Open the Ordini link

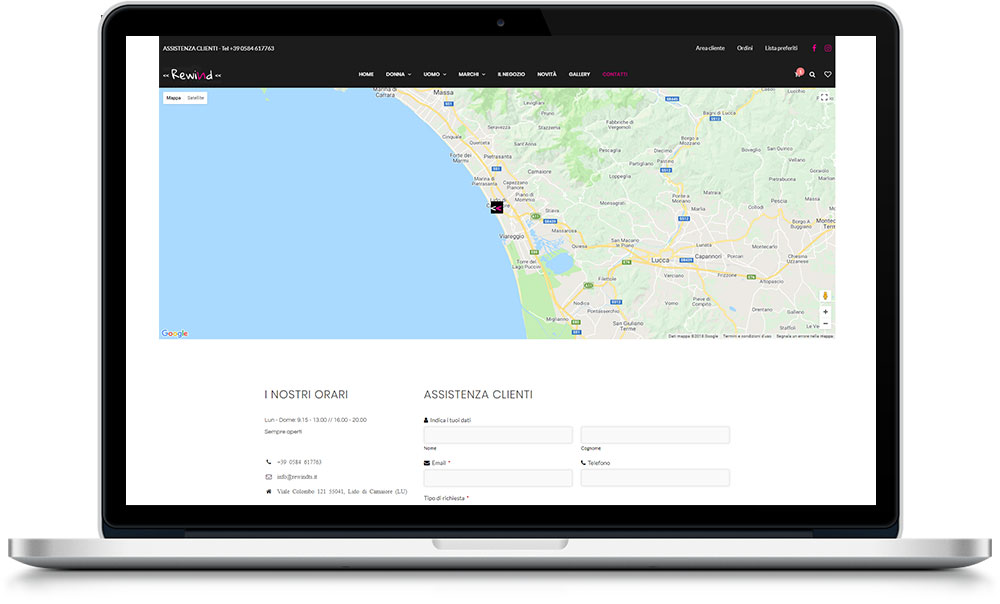745,48
